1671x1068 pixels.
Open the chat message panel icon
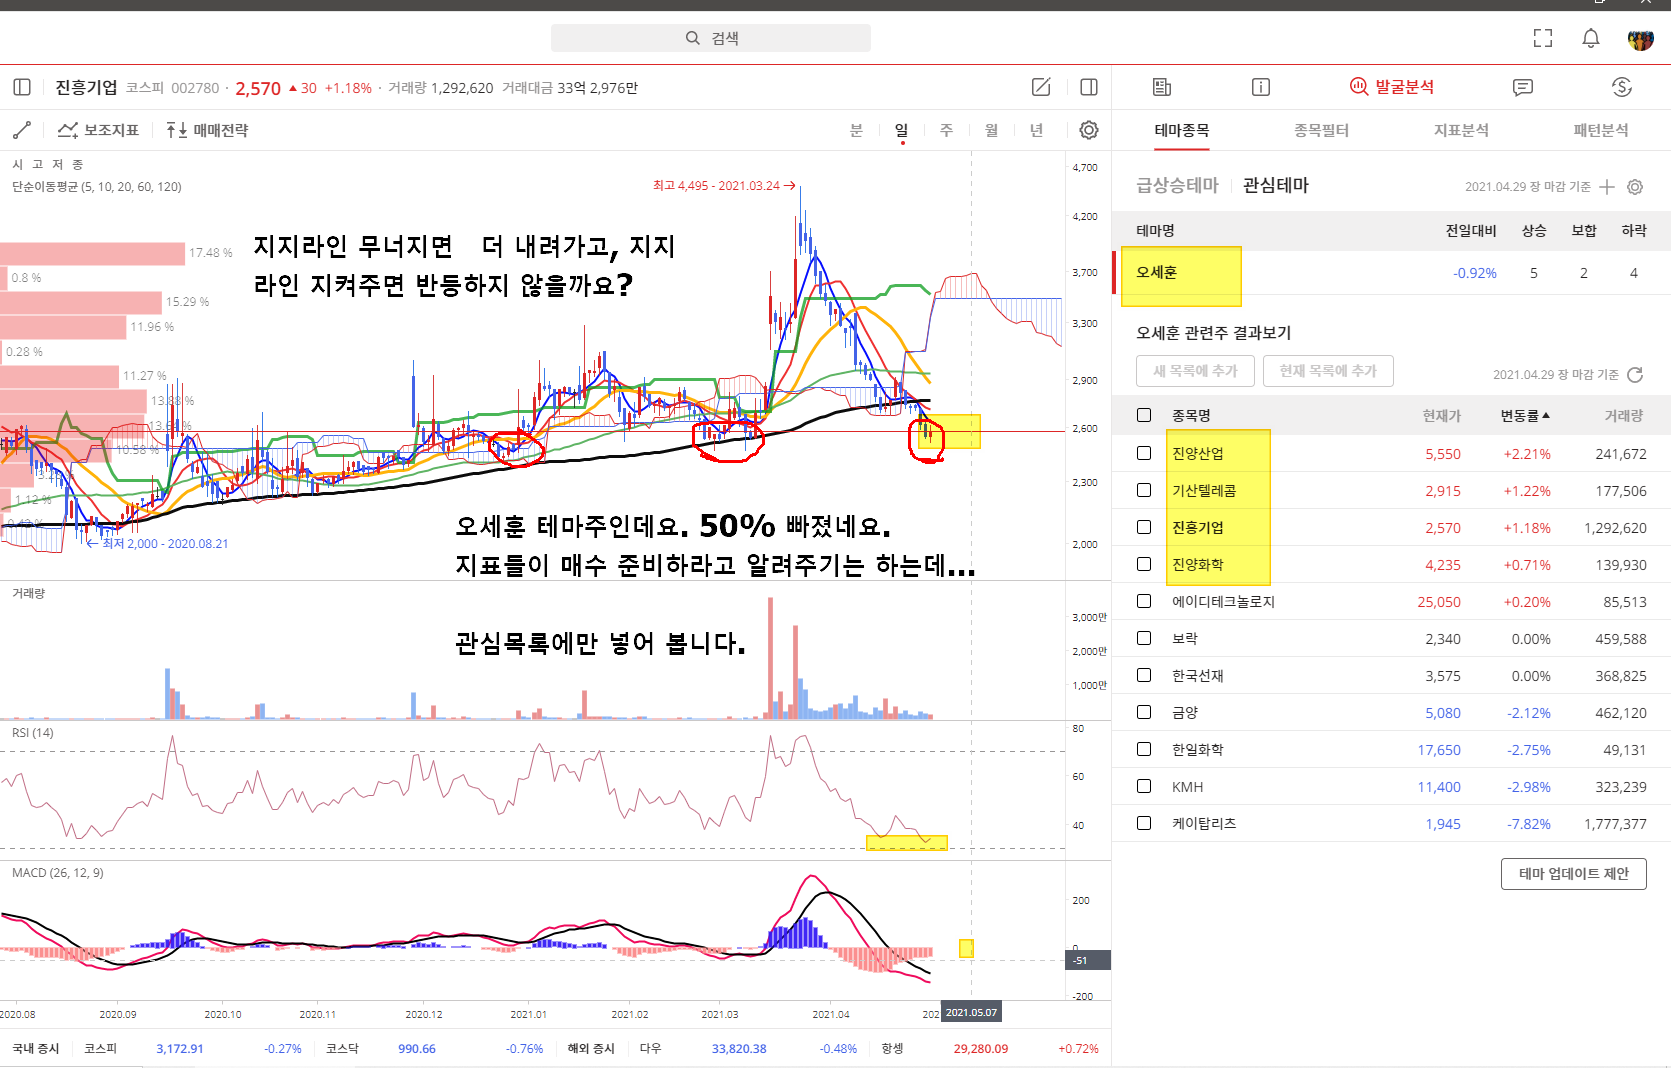1523,87
